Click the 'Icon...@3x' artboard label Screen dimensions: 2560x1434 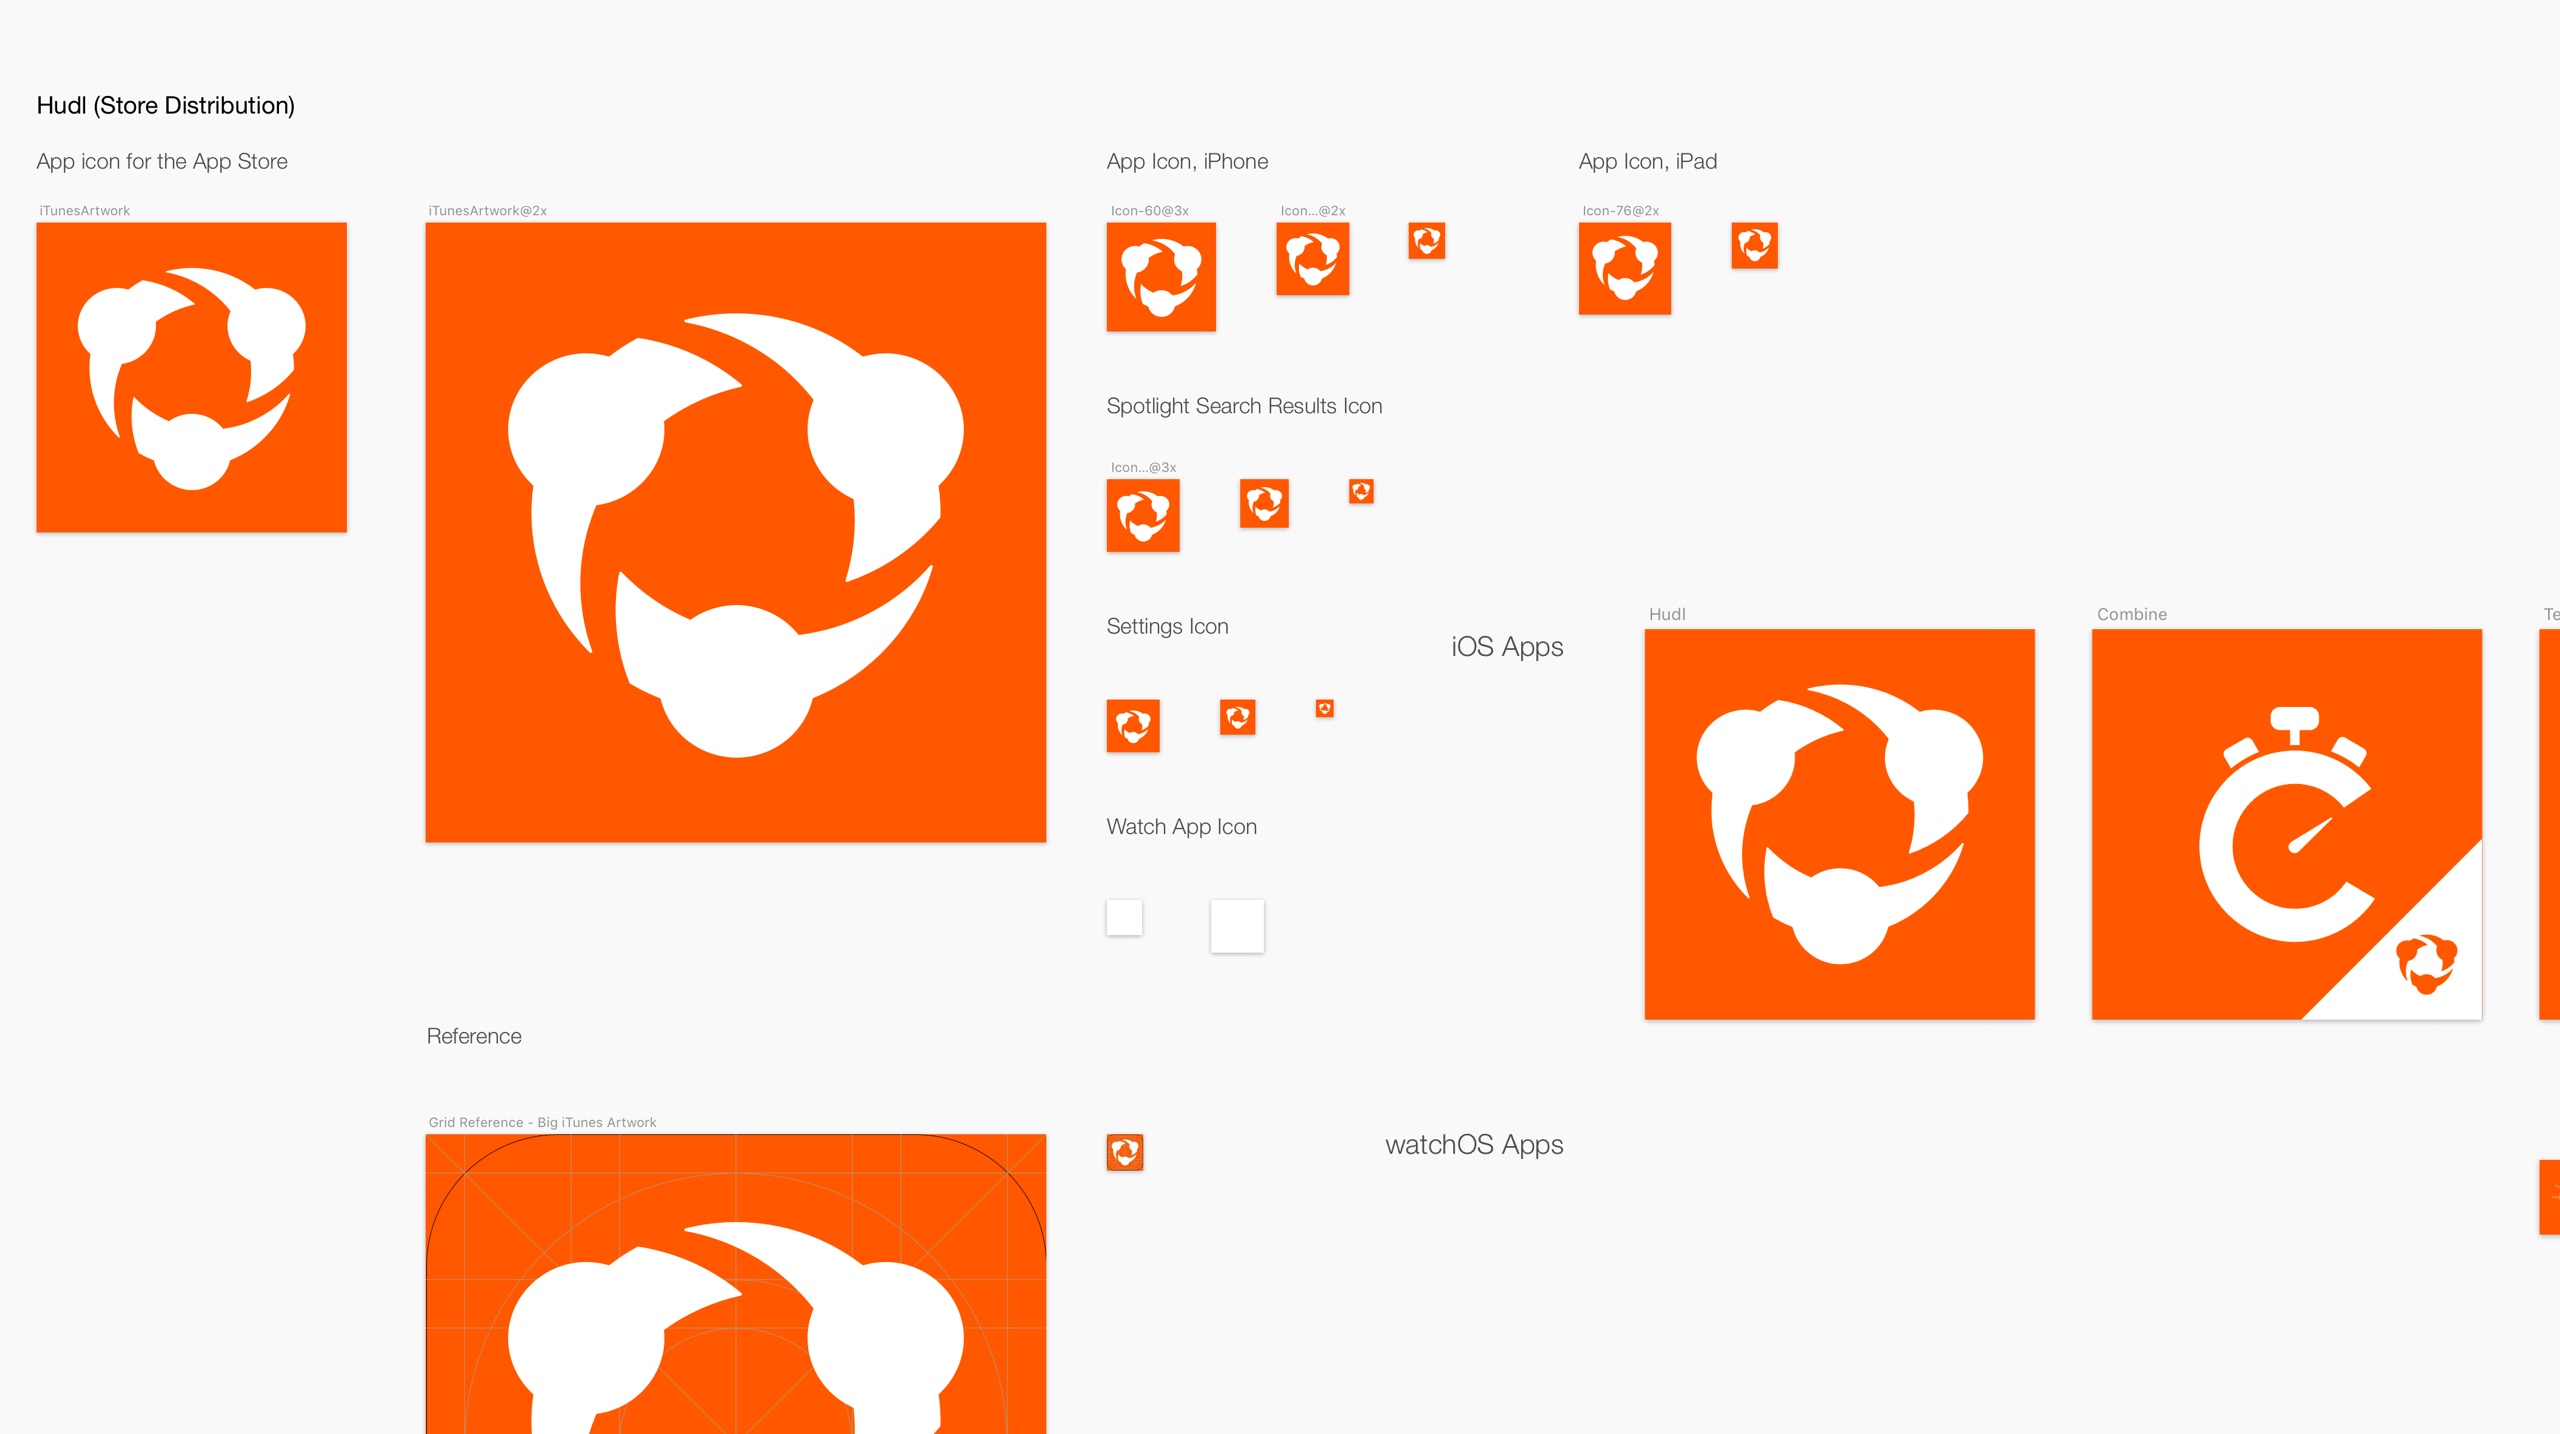(x=1144, y=468)
